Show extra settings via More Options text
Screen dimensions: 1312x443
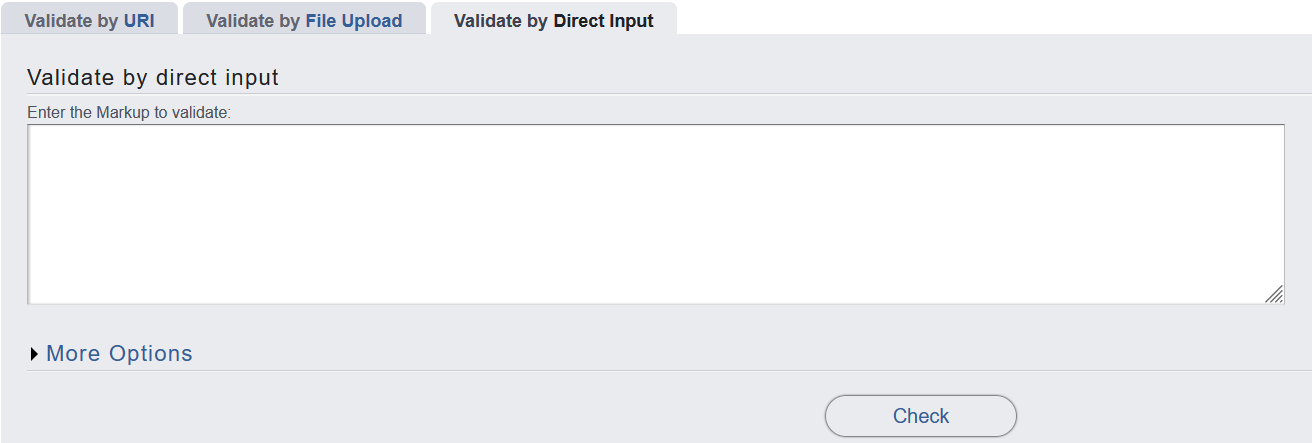[119, 353]
